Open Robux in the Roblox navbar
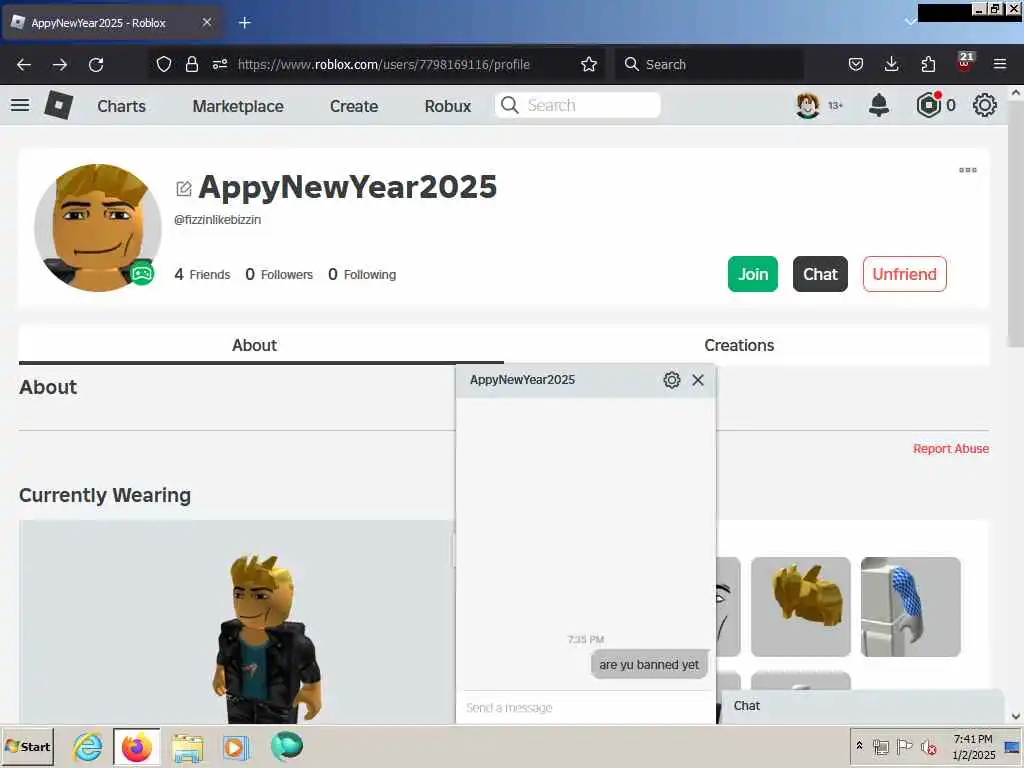The width and height of the screenshot is (1024, 768). [447, 106]
